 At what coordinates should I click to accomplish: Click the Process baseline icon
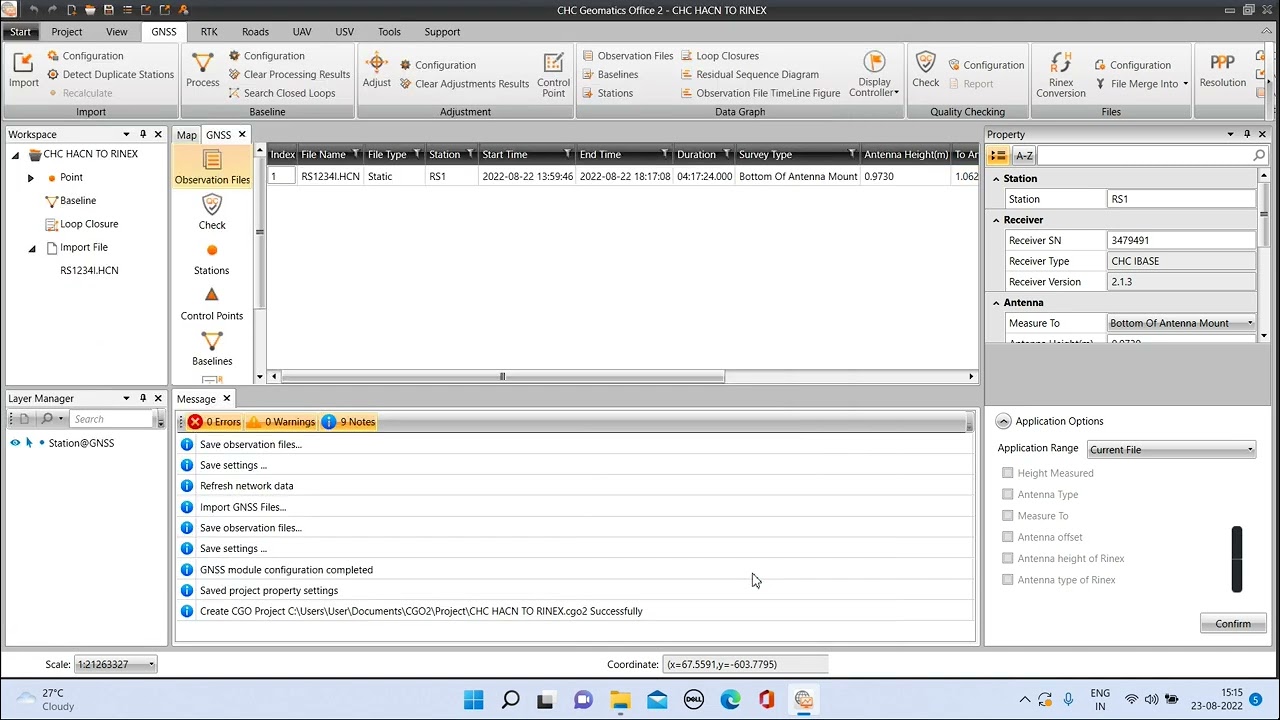[202, 70]
